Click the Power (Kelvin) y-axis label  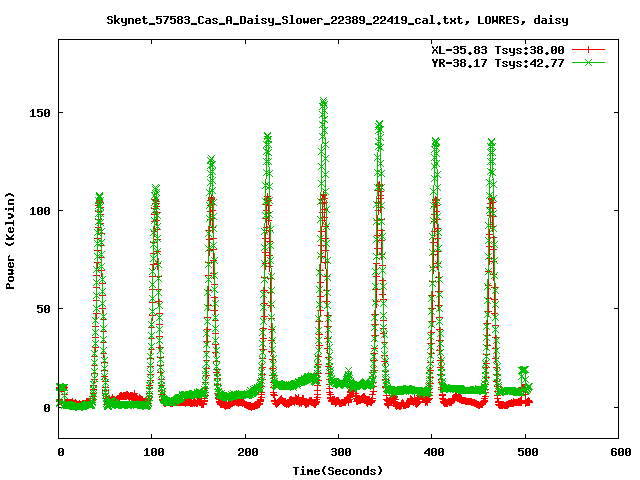click(x=10, y=241)
